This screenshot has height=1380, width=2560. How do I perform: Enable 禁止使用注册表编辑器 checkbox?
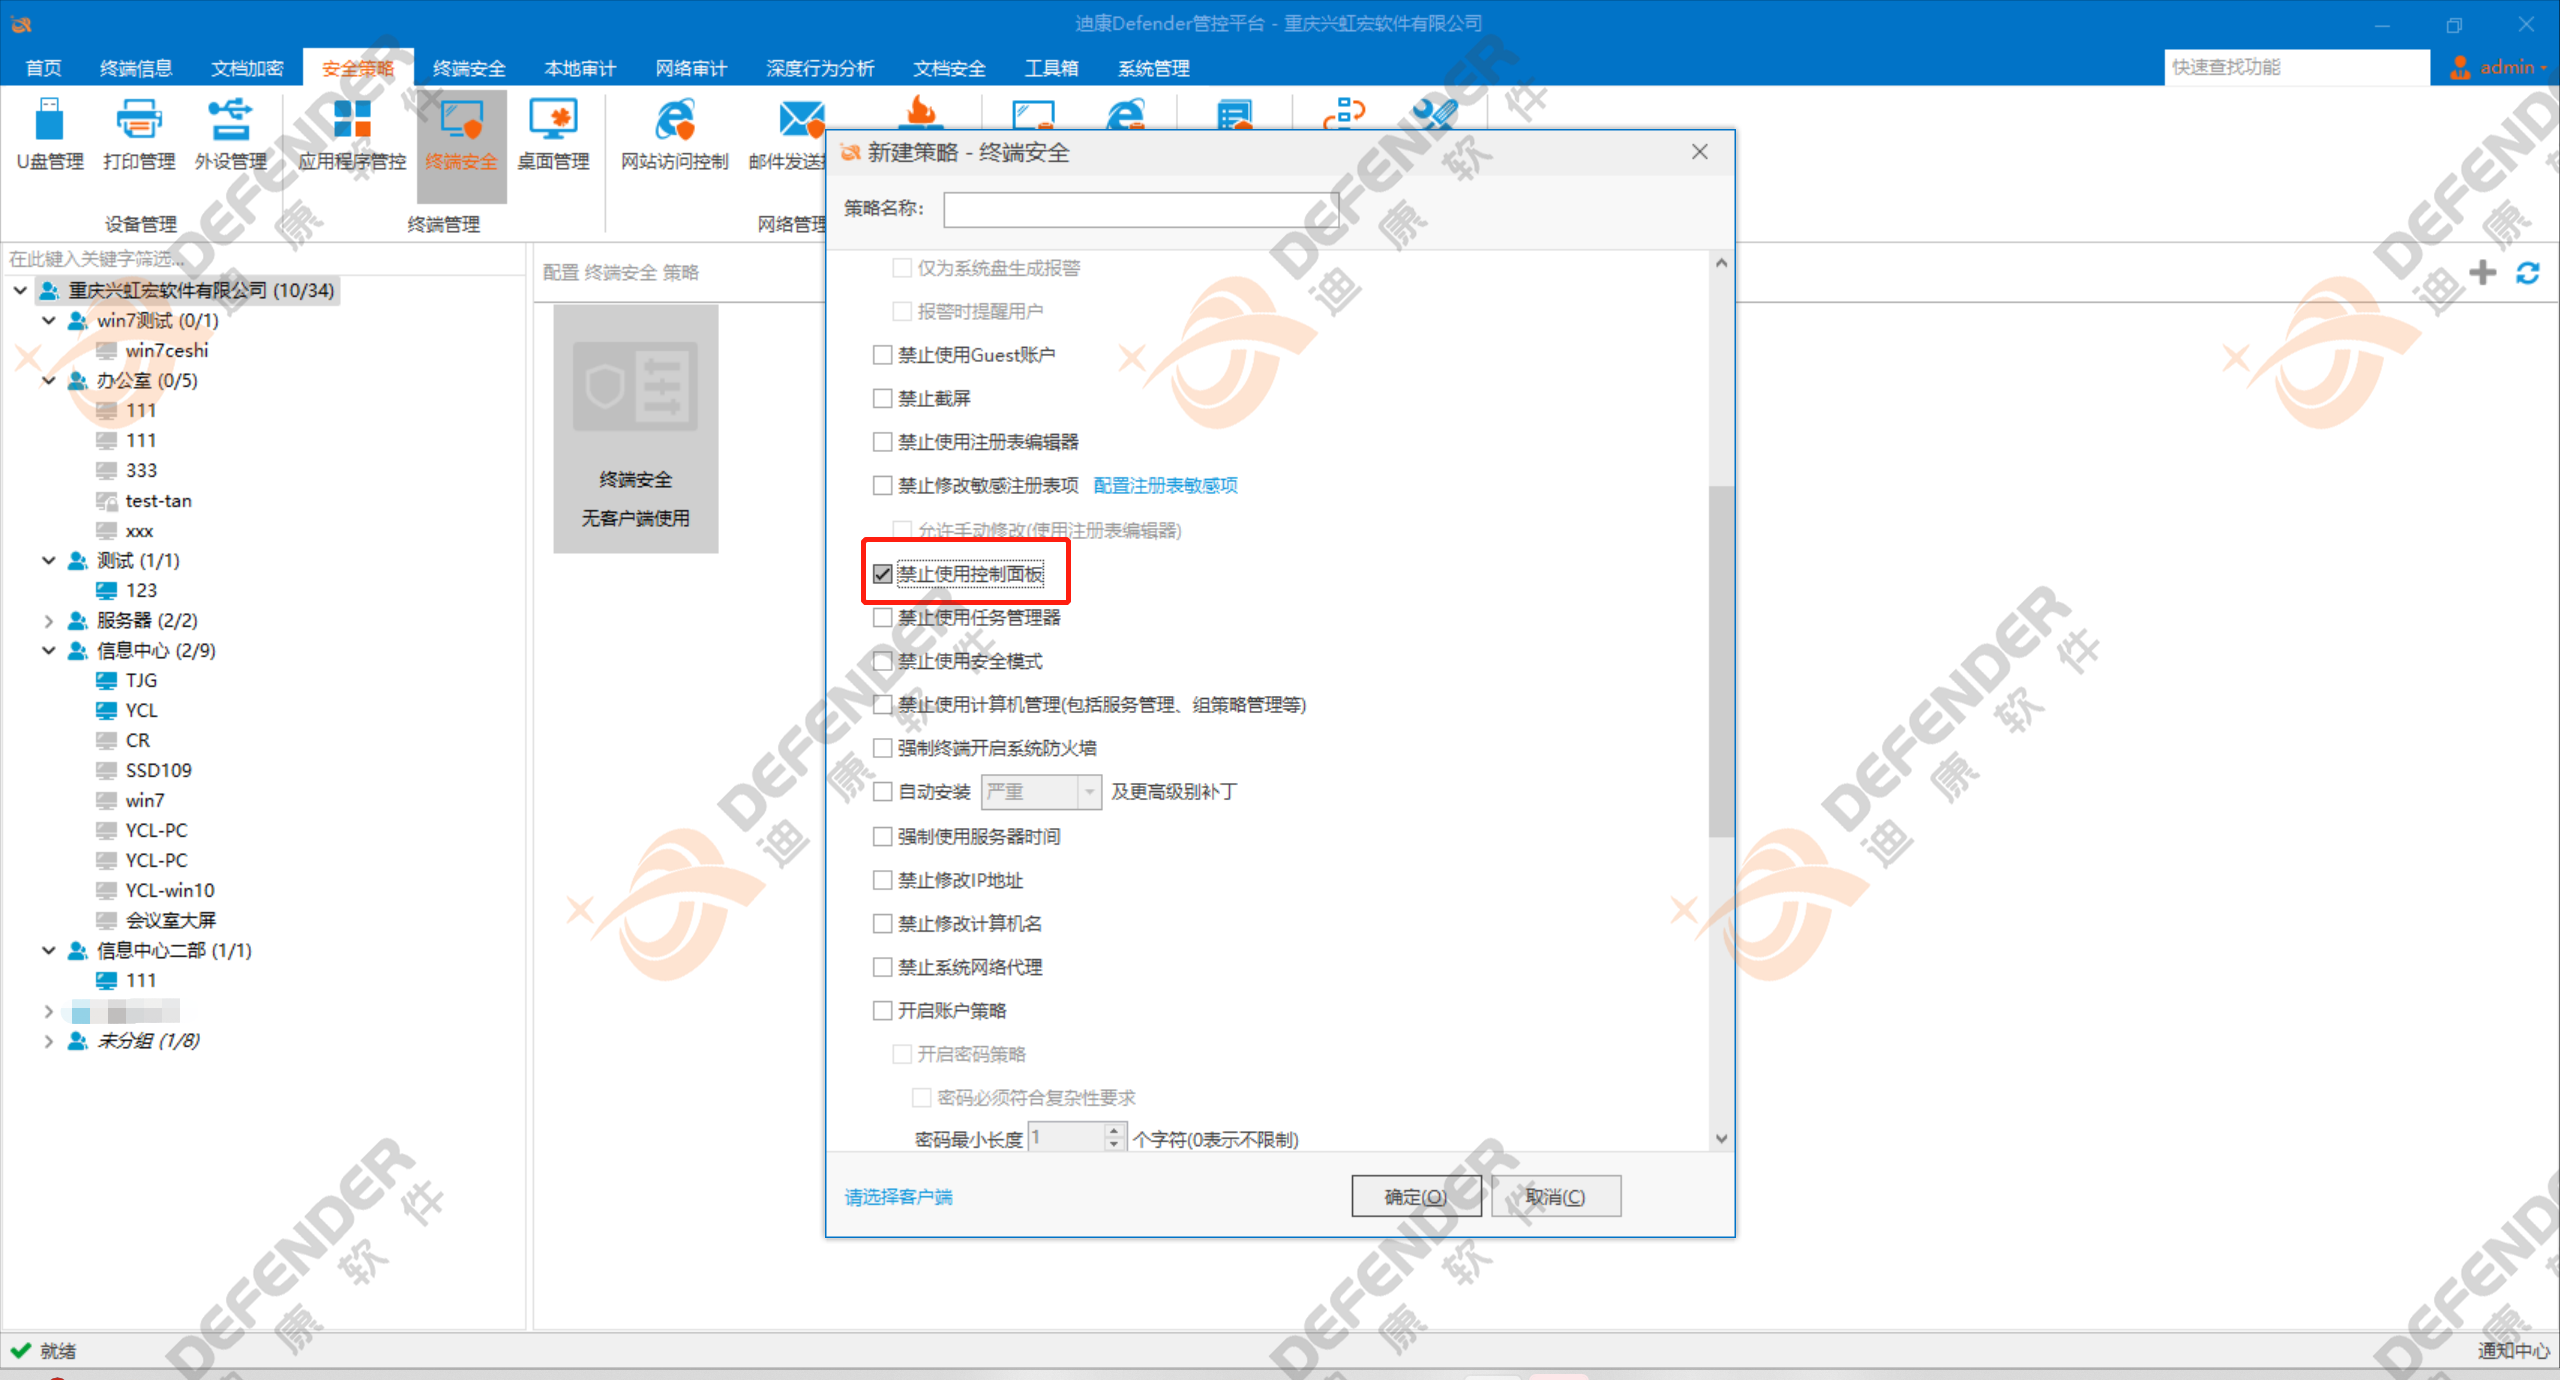(882, 442)
